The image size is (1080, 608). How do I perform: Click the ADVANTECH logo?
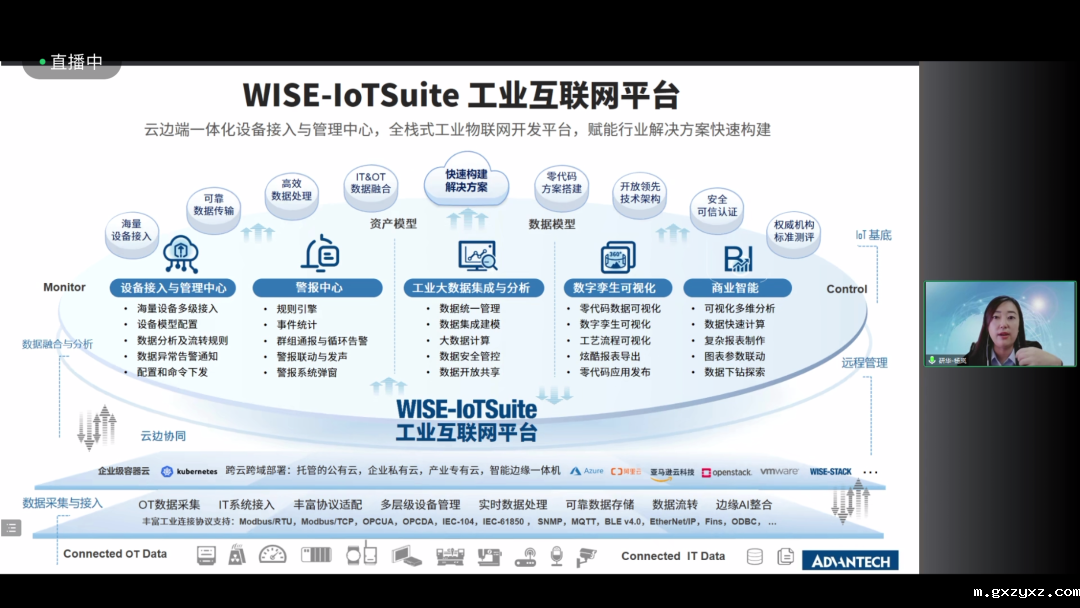pyautogui.click(x=851, y=559)
